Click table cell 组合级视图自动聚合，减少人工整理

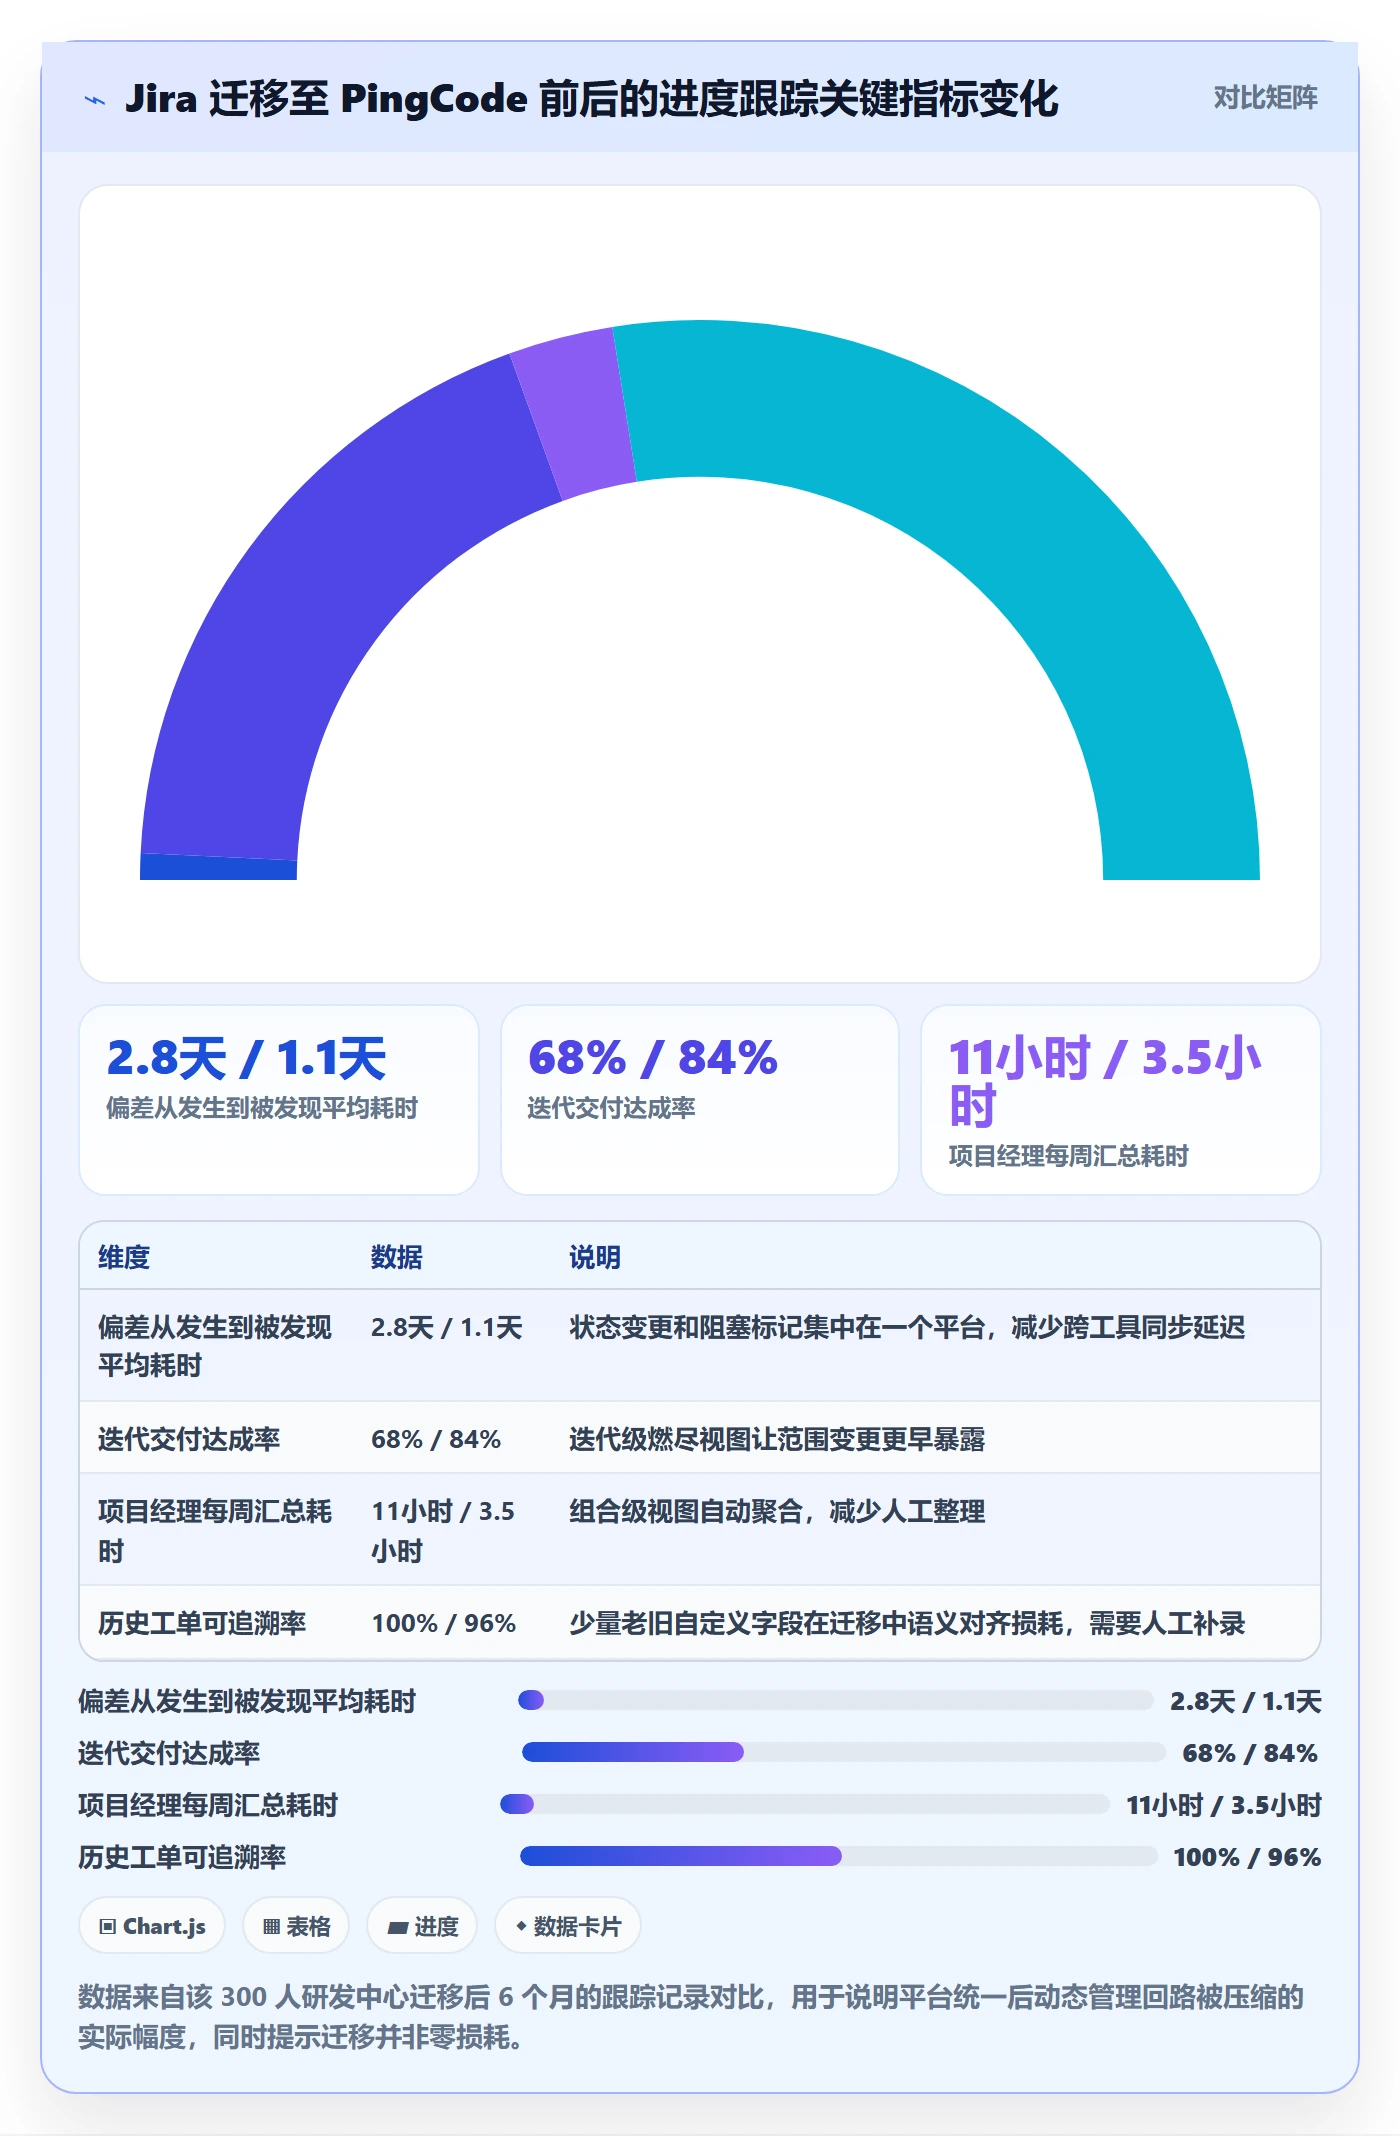pyautogui.click(x=777, y=1511)
